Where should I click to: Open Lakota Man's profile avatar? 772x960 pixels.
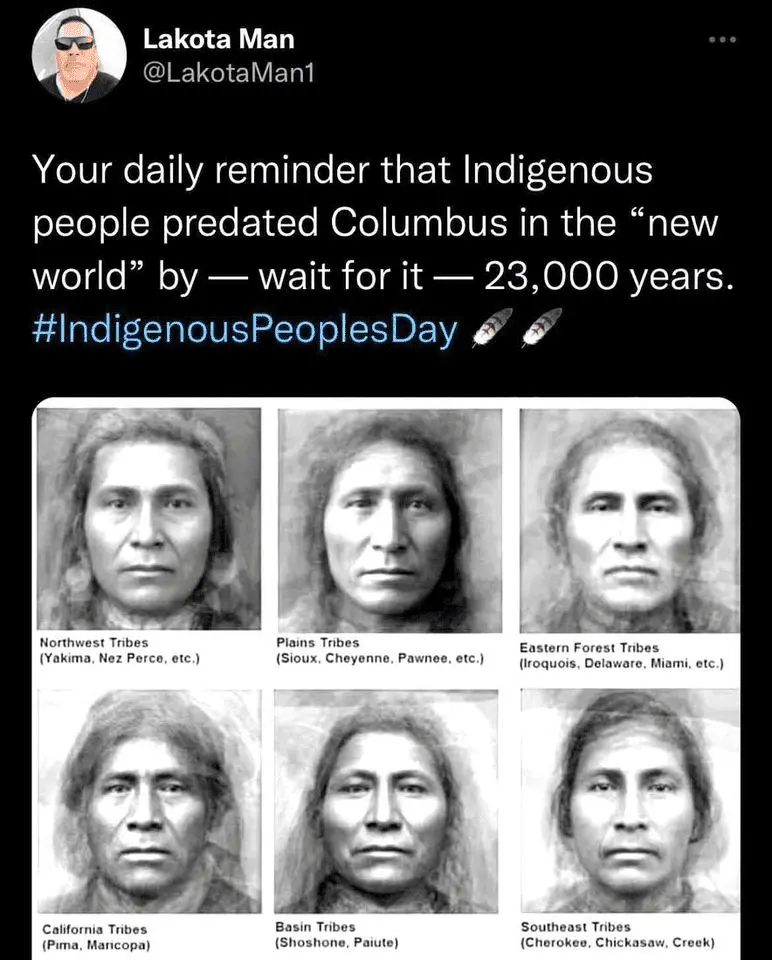coord(79,56)
